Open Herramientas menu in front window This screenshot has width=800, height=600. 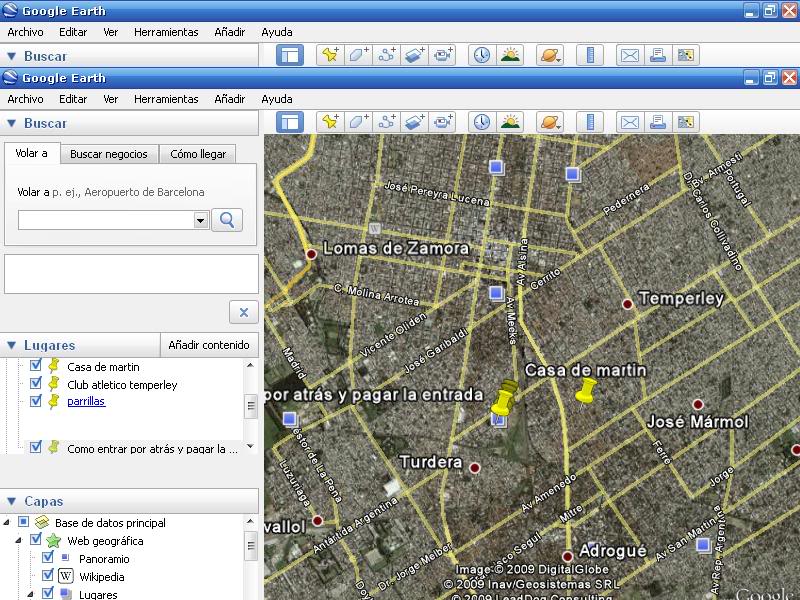166,99
